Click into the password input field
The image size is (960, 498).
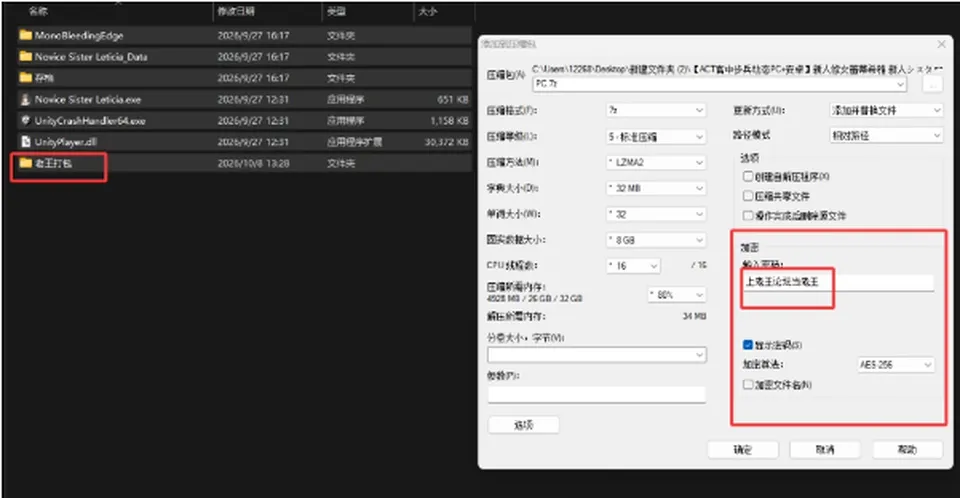point(838,282)
